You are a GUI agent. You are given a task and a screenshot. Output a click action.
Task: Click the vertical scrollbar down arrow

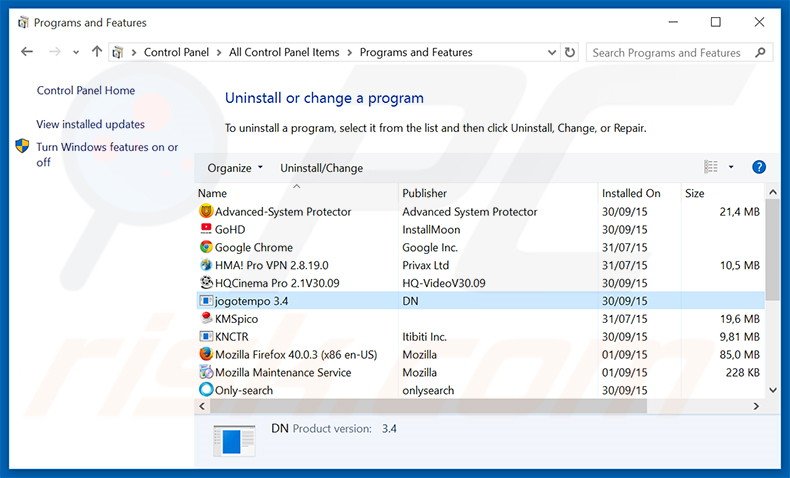(773, 390)
